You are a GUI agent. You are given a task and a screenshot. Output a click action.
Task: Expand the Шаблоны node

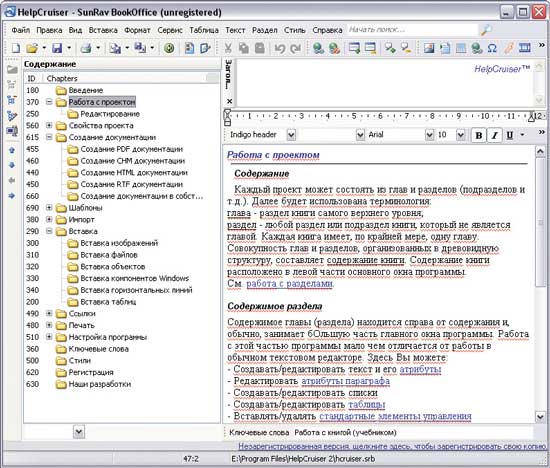(49, 208)
